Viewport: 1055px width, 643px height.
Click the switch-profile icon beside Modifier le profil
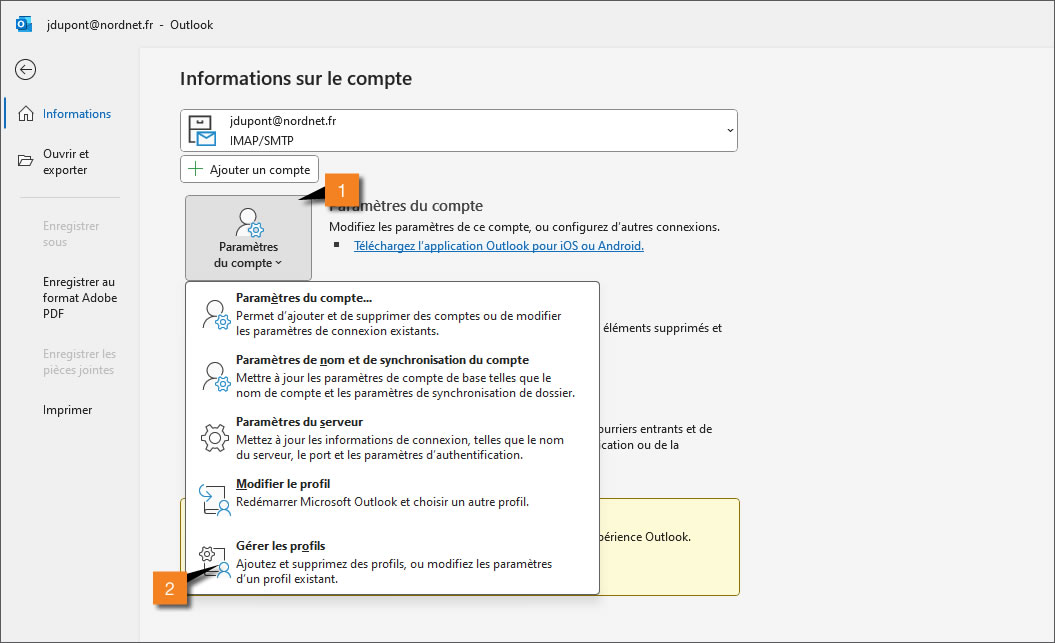(x=215, y=500)
